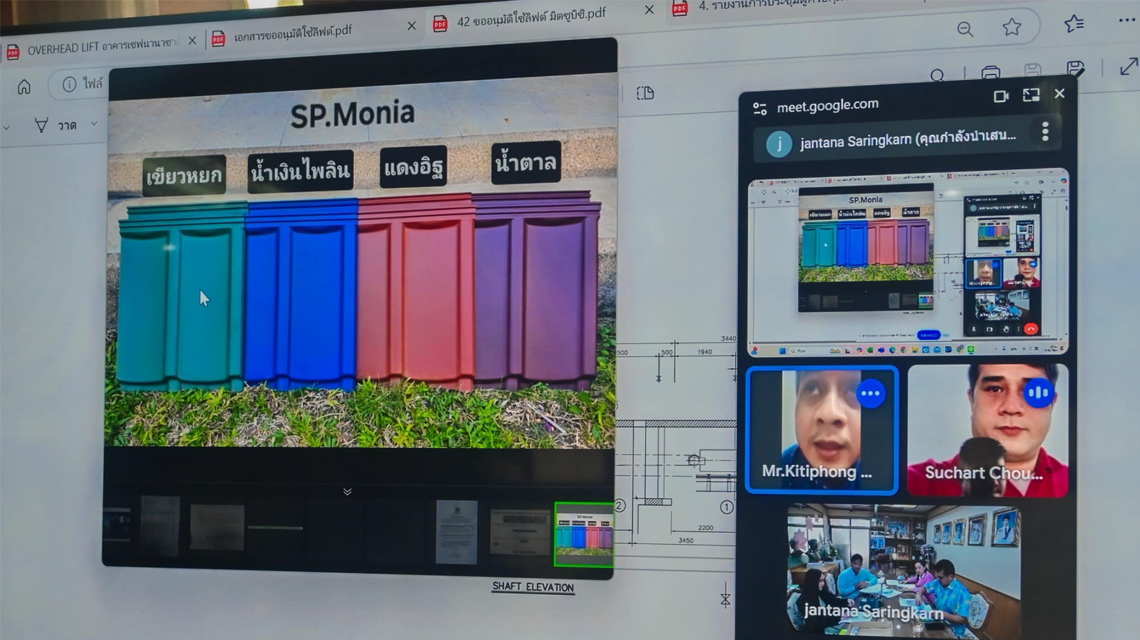Click the น้ำตาล color label
Screen dimensions: 1140x640
coord(526,161)
